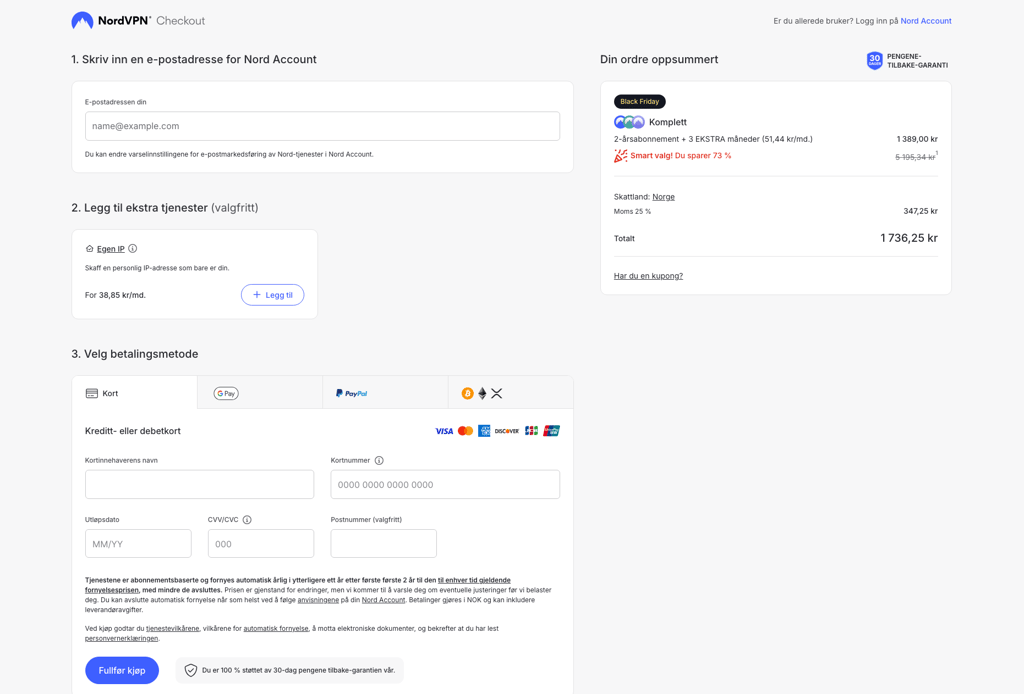1024x694 pixels.
Task: Click the Komplett plan product icons
Action: 629,122
